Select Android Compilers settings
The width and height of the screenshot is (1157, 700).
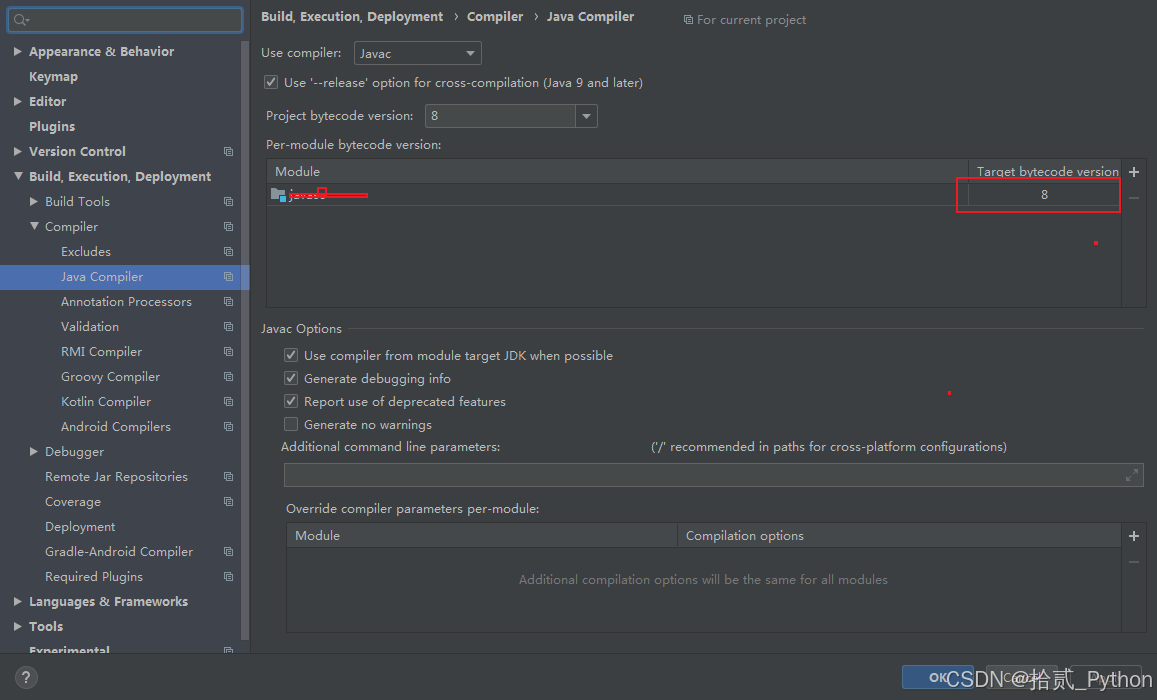click(x=115, y=426)
